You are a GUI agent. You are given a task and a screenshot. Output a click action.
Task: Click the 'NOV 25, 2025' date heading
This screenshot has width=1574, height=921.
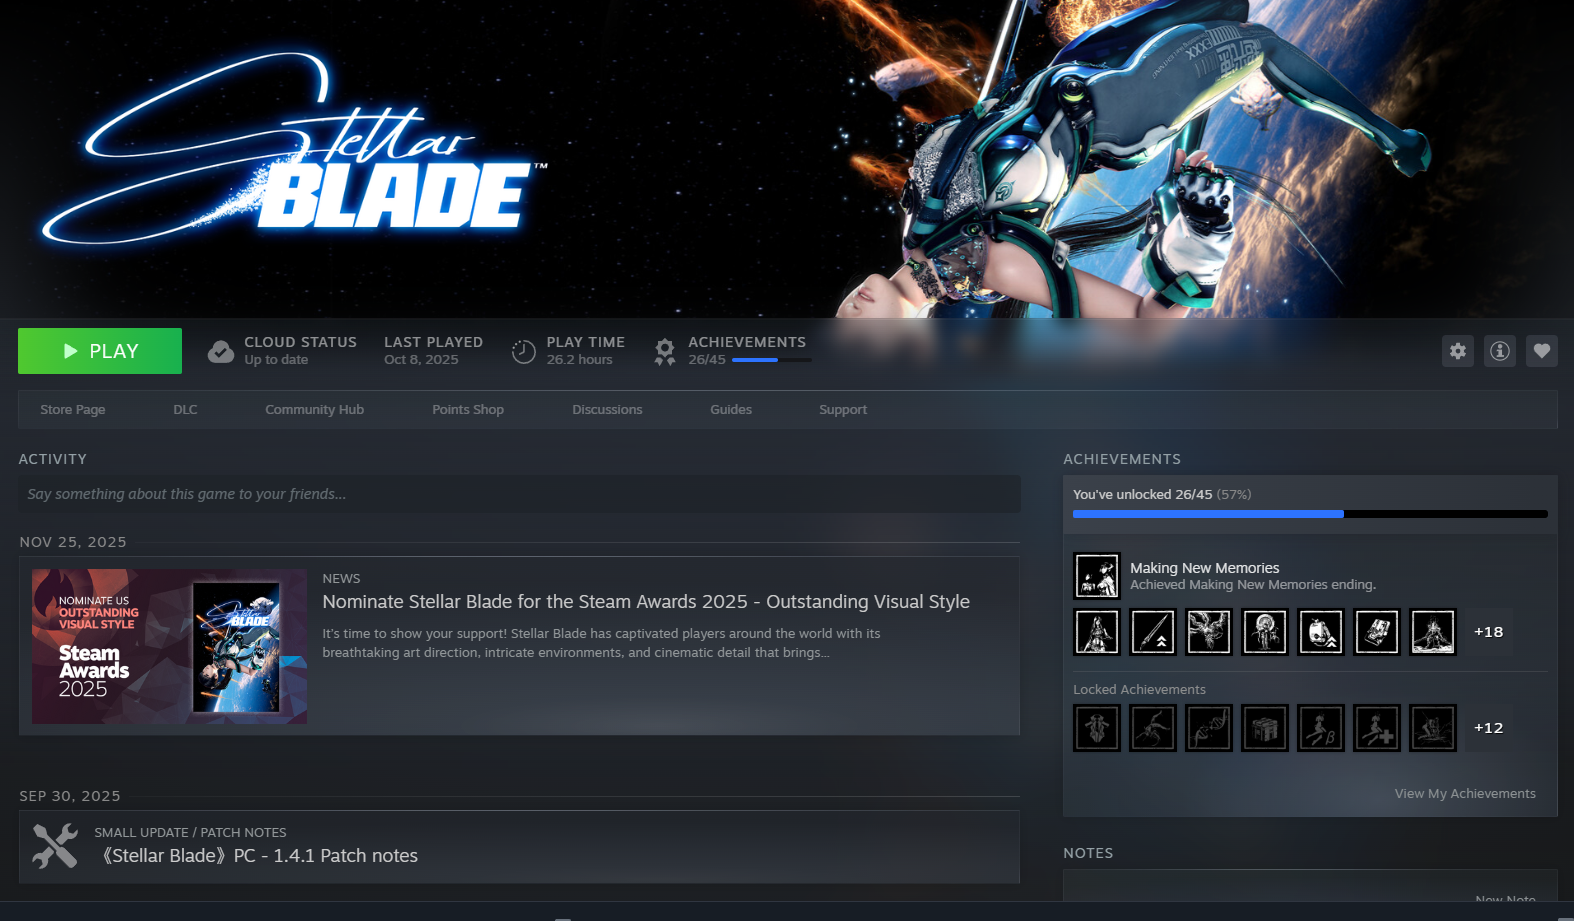[73, 542]
